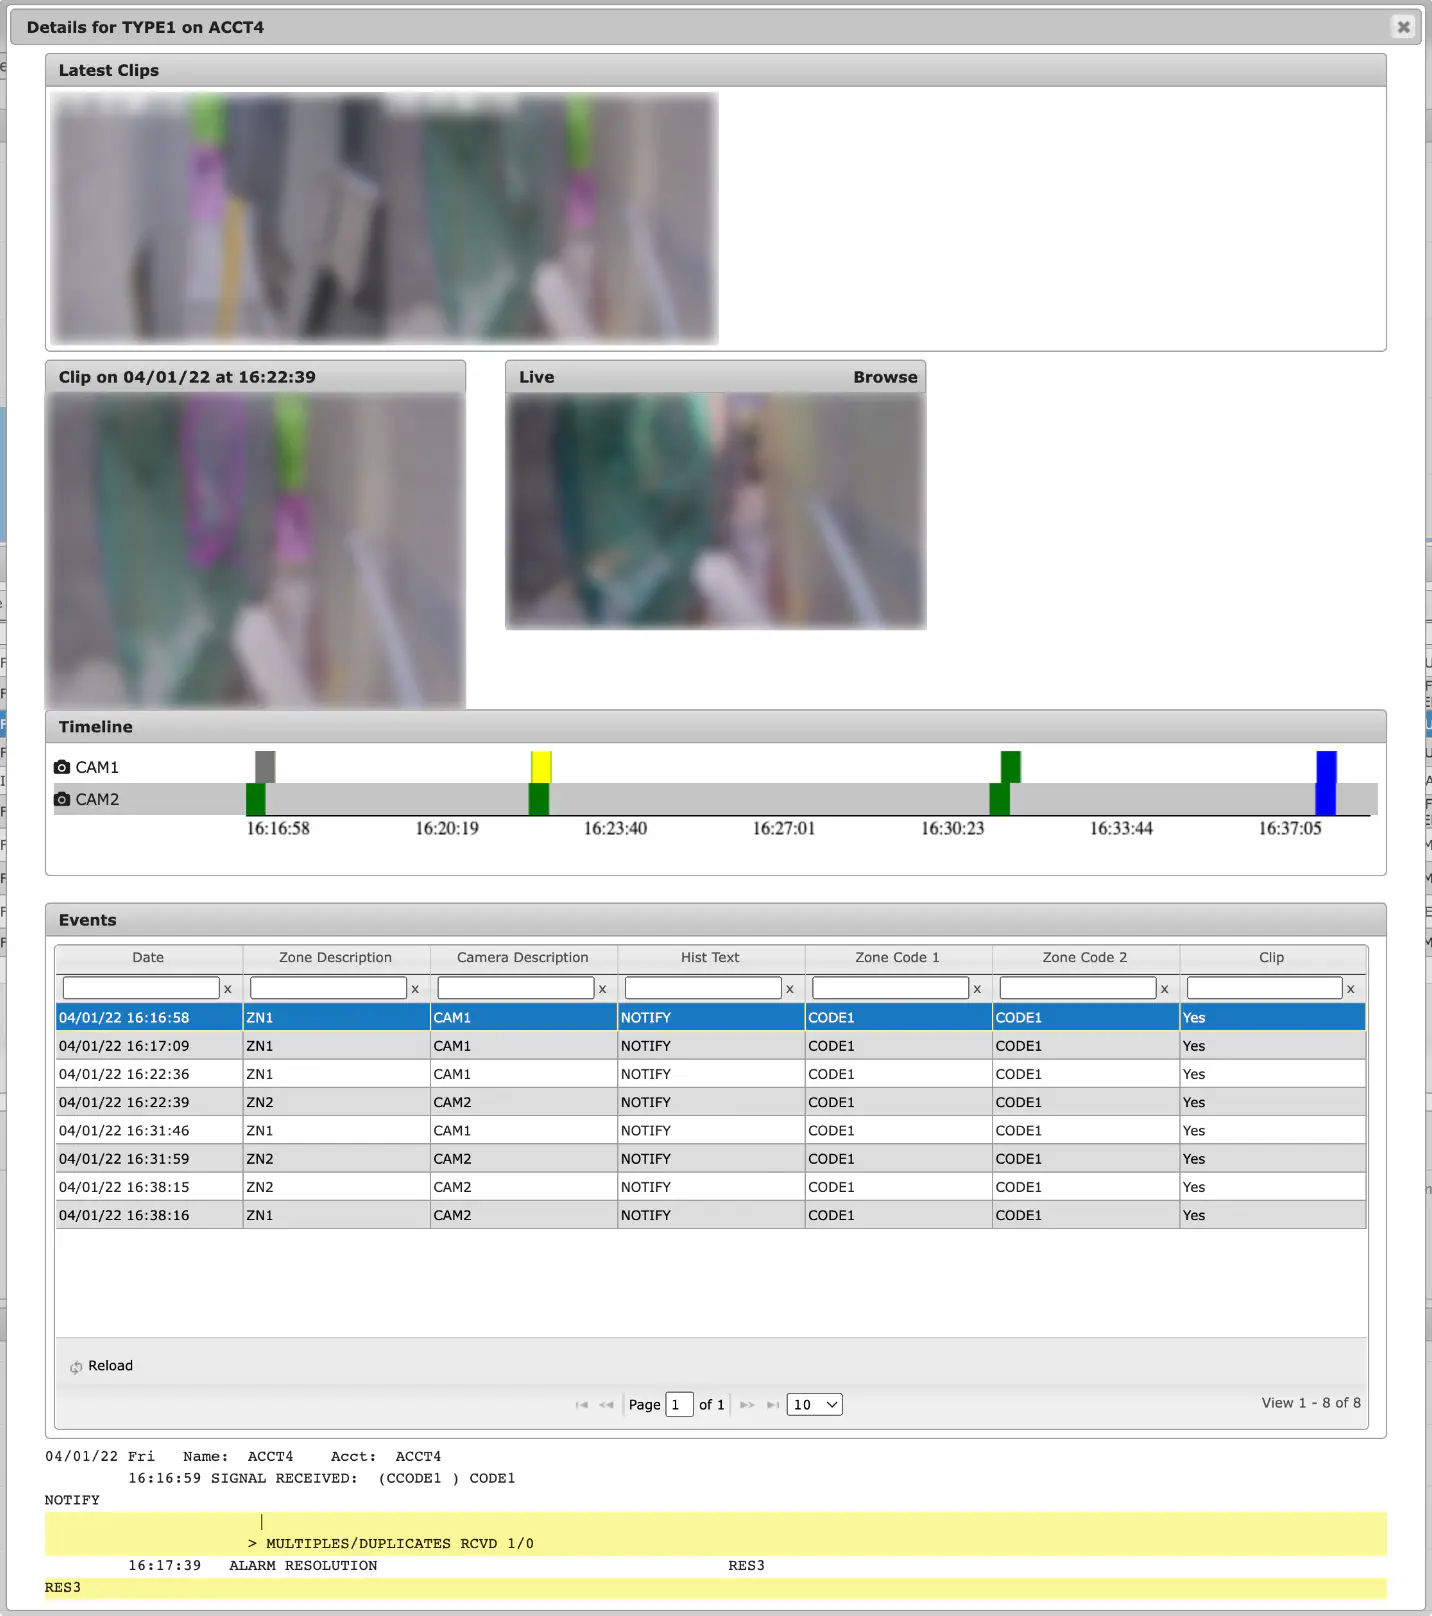Clear the Zone Code 1 filter with x

coord(977,989)
